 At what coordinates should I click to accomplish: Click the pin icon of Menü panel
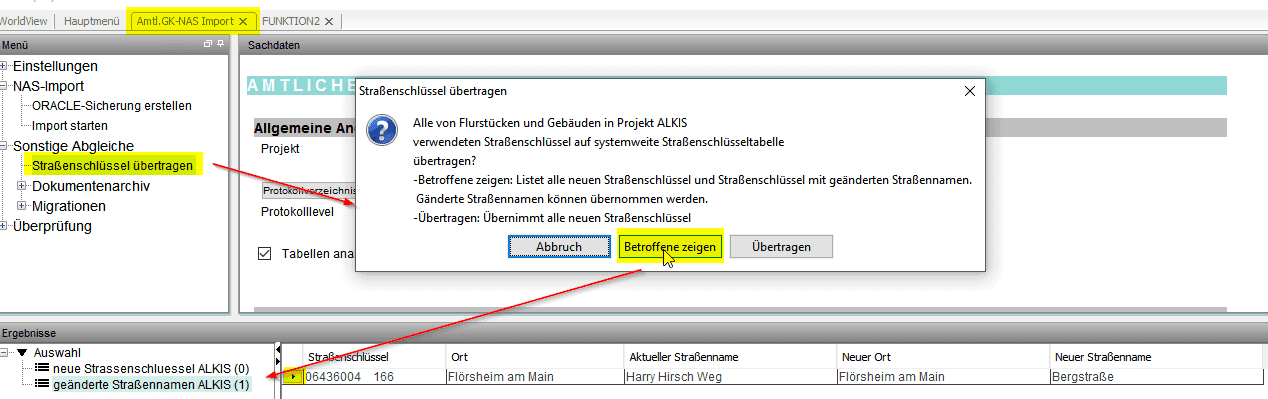(220, 45)
